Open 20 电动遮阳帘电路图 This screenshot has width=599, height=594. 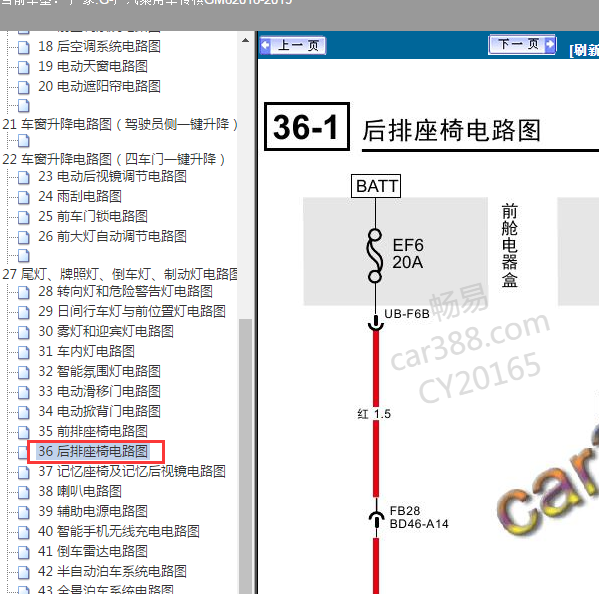click(x=99, y=86)
